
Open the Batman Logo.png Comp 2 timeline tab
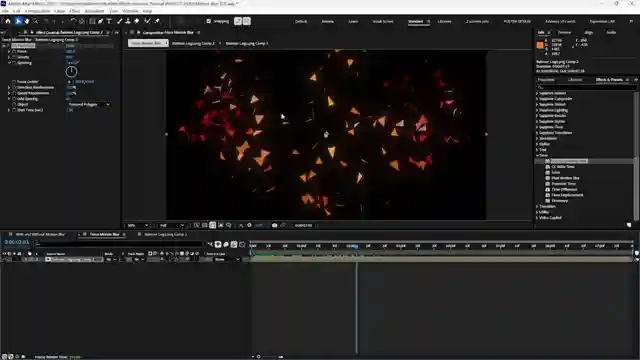click(x=165, y=234)
